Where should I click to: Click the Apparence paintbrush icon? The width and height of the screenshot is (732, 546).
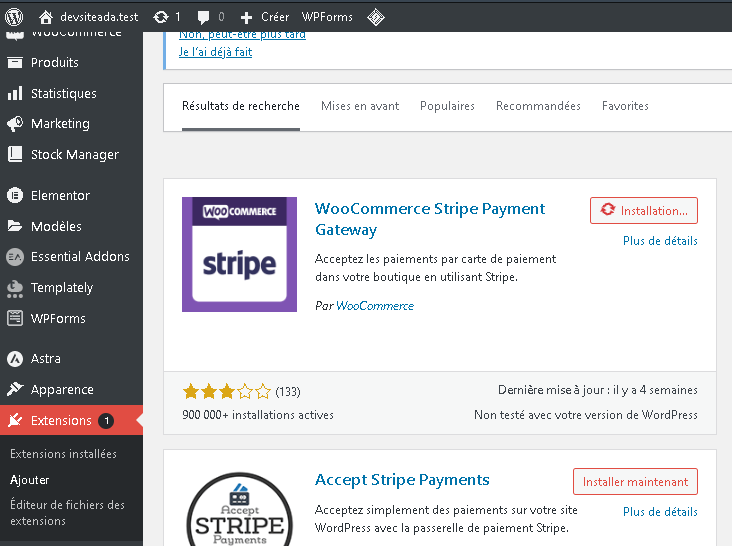tap(15, 389)
